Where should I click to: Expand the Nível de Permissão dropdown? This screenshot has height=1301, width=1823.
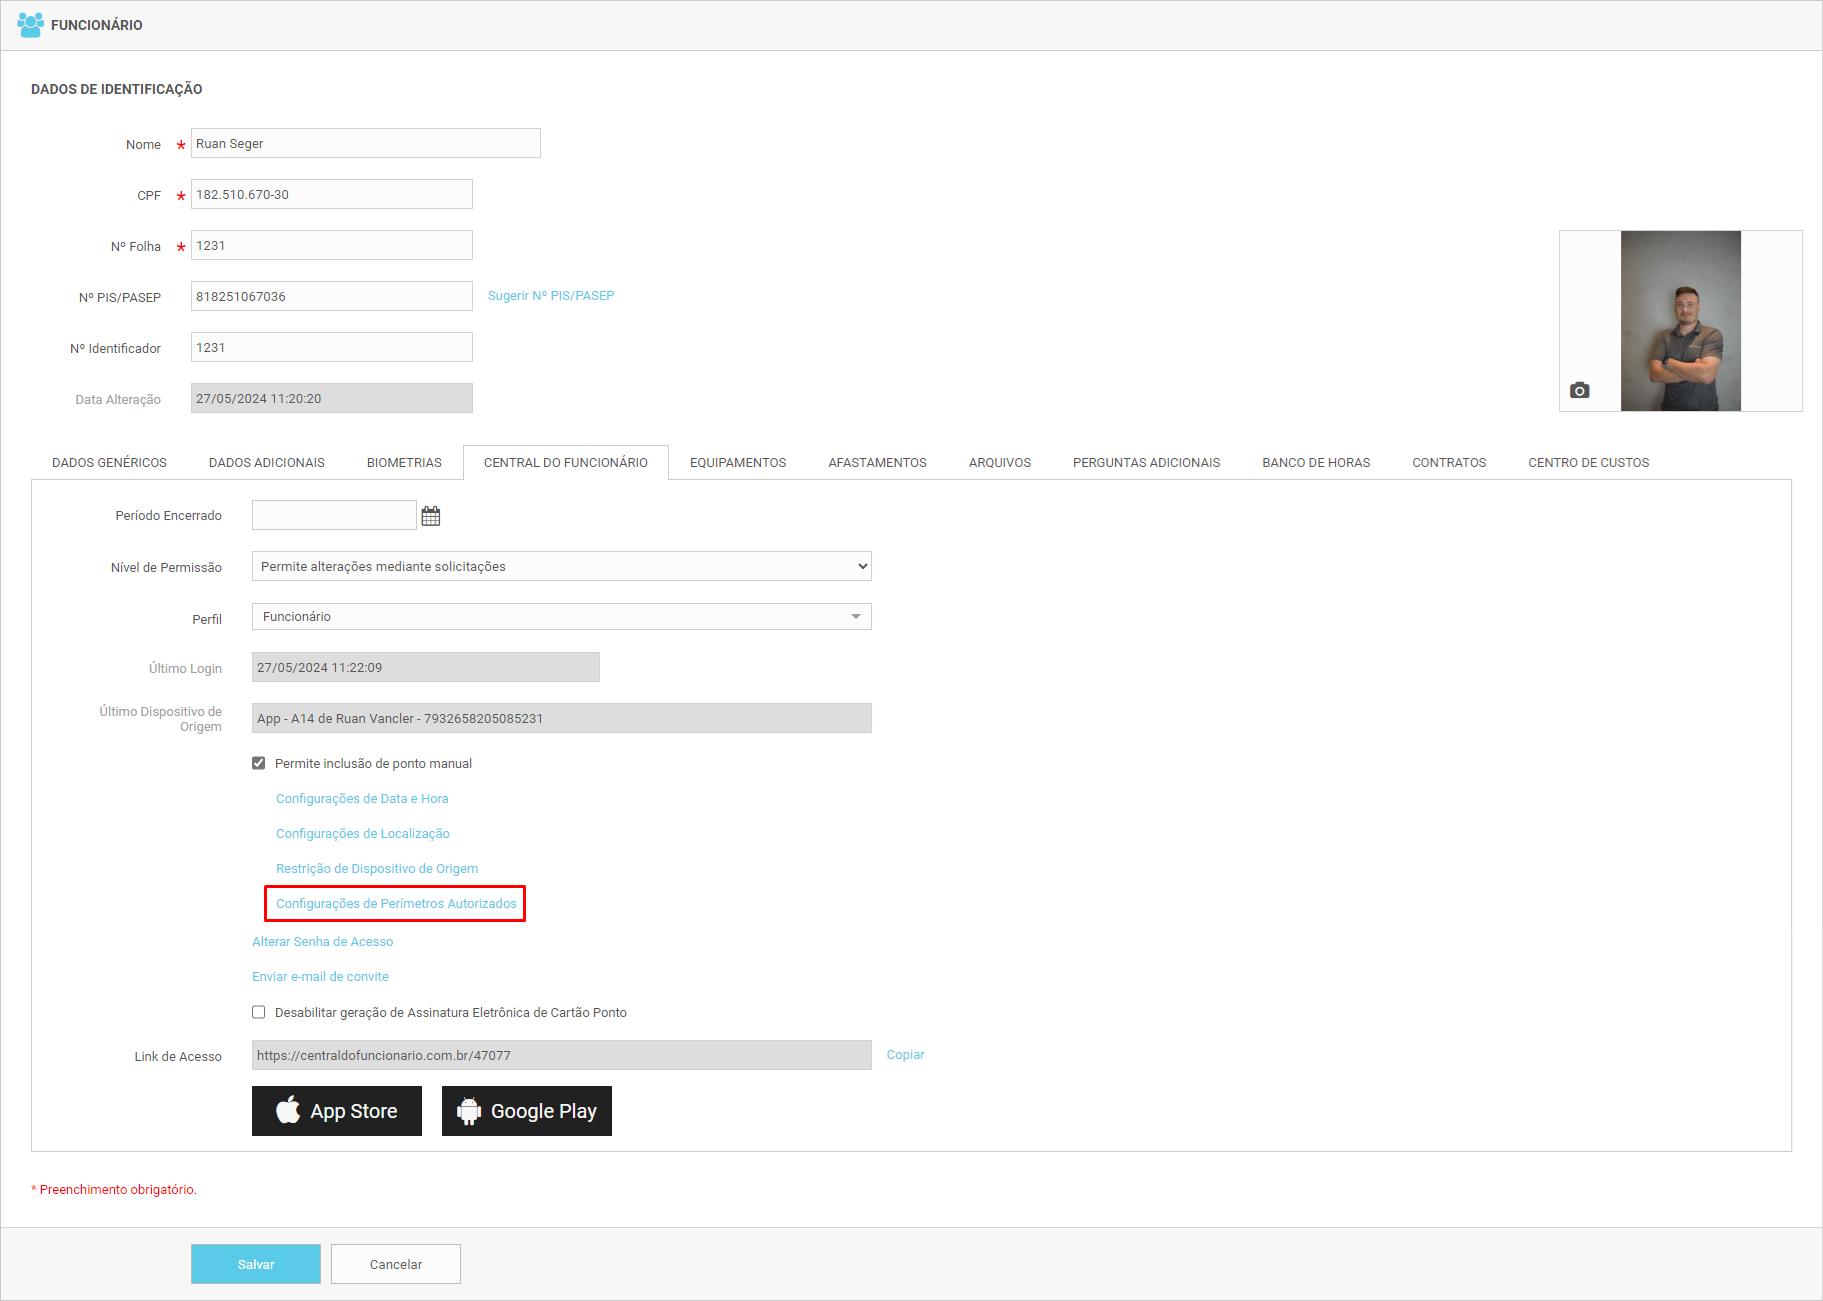(561, 566)
